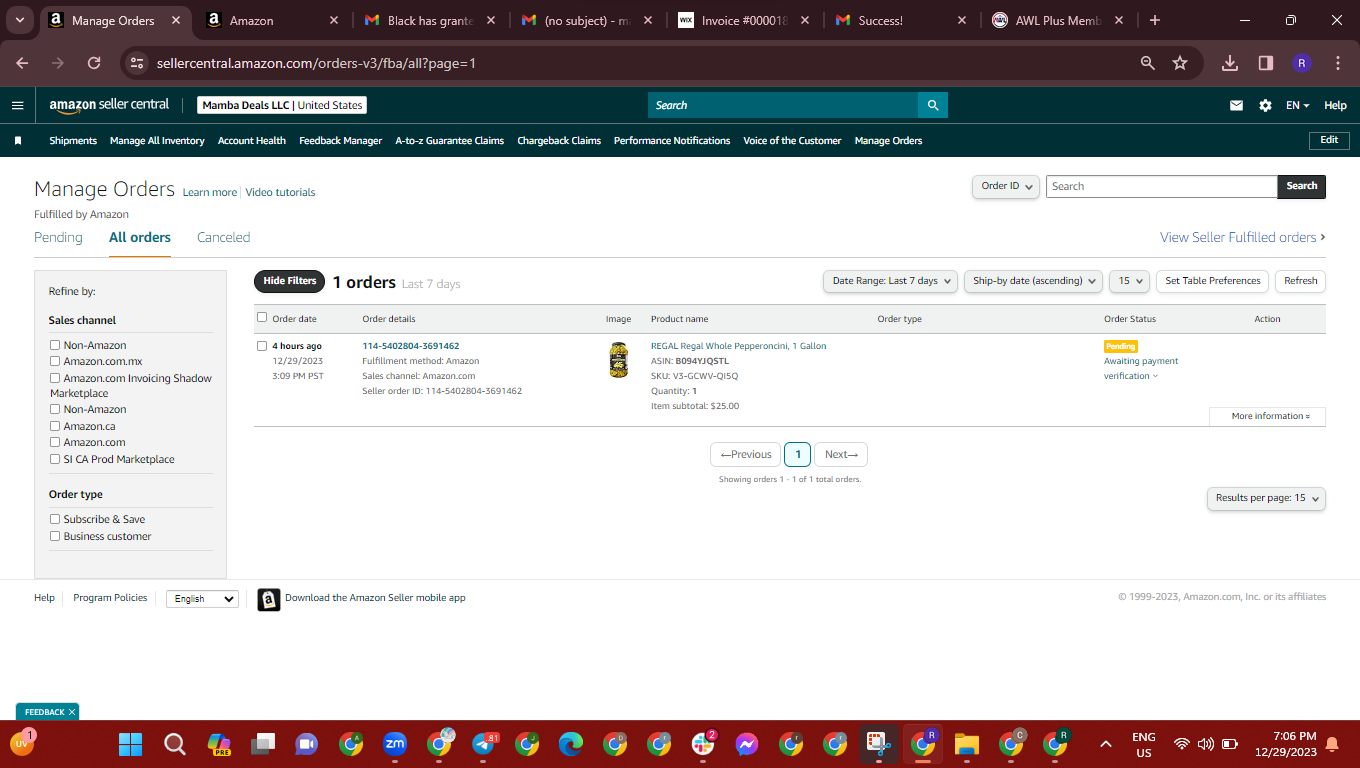The width and height of the screenshot is (1360, 768).
Task: Open Set Table Preferences
Action: tap(1213, 281)
